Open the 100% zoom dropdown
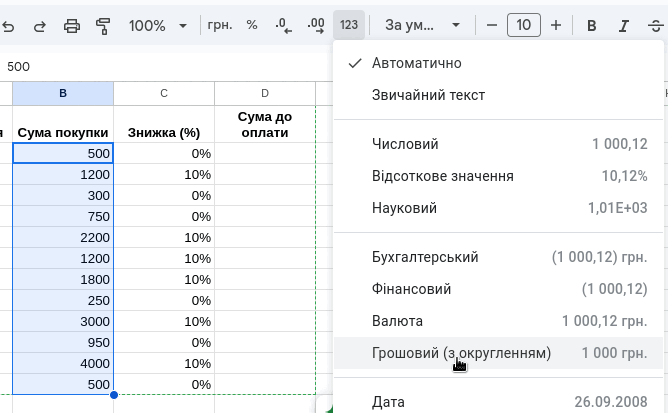The image size is (668, 413). click(x=158, y=26)
